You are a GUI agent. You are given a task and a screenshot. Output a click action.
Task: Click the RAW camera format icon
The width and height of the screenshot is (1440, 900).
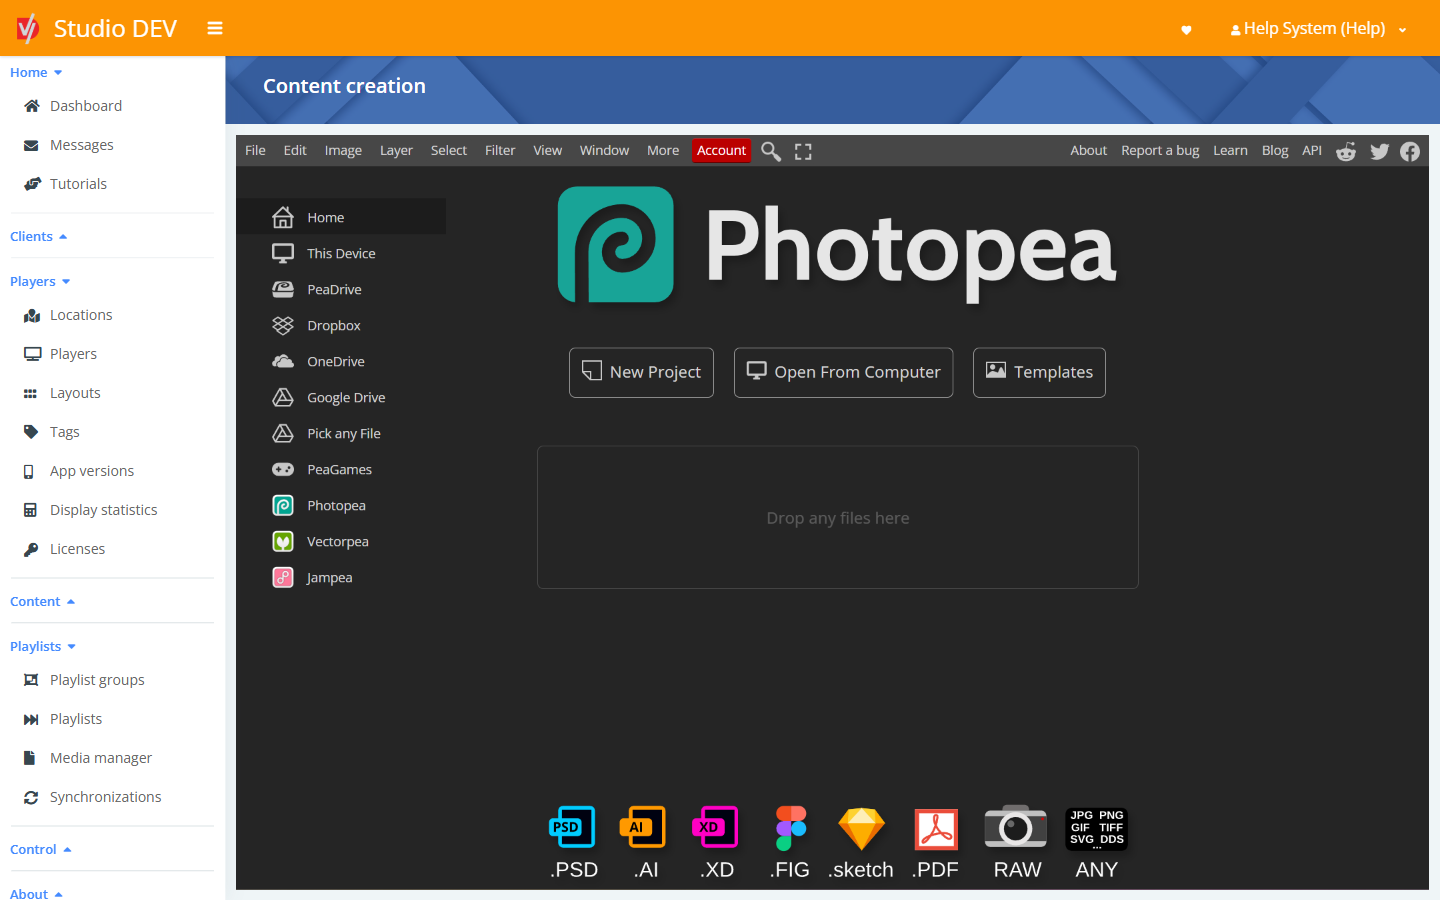pyautogui.click(x=1016, y=827)
